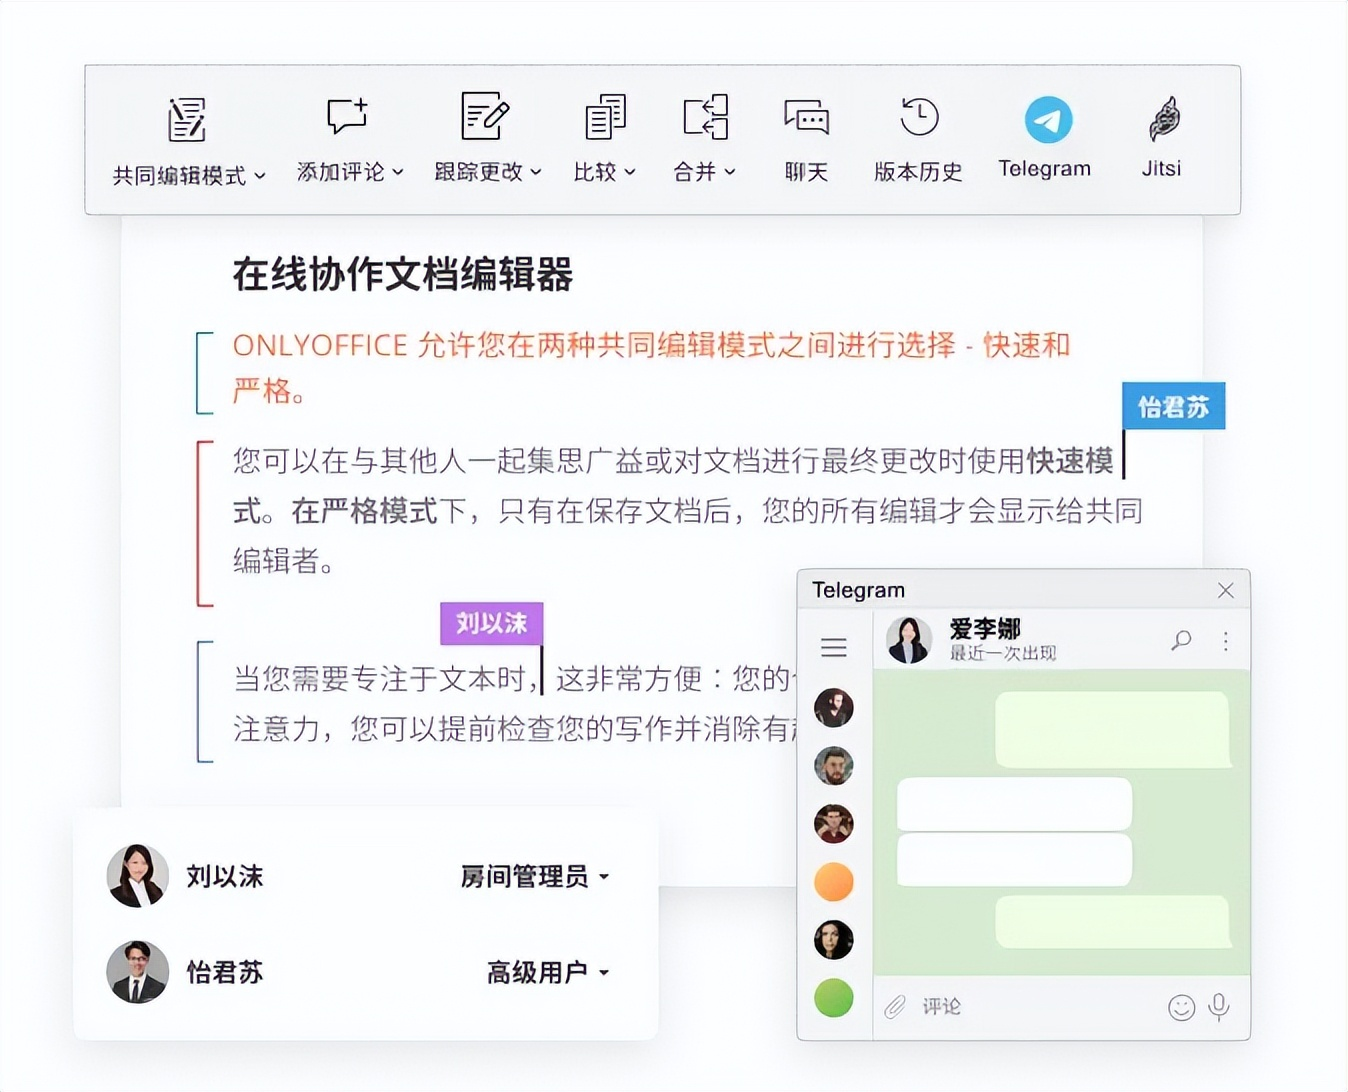The image size is (1348, 1092).
Task: Open the 高级用户 role dropdown for 怡君苏
Action: tap(548, 972)
